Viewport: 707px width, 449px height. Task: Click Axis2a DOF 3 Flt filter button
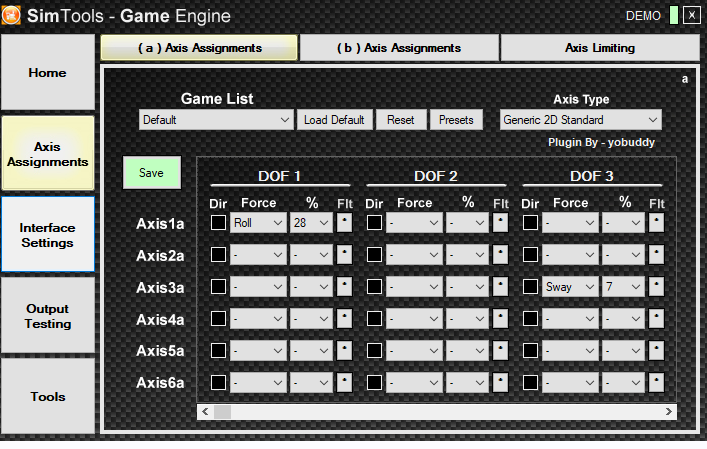pyautogui.click(x=656, y=255)
